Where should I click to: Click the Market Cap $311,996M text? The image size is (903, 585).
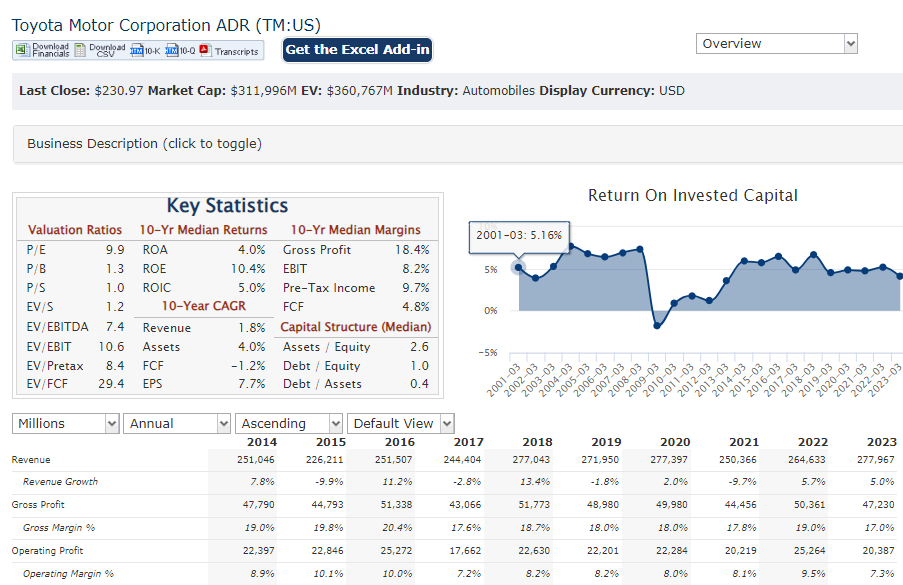pyautogui.click(x=222, y=90)
